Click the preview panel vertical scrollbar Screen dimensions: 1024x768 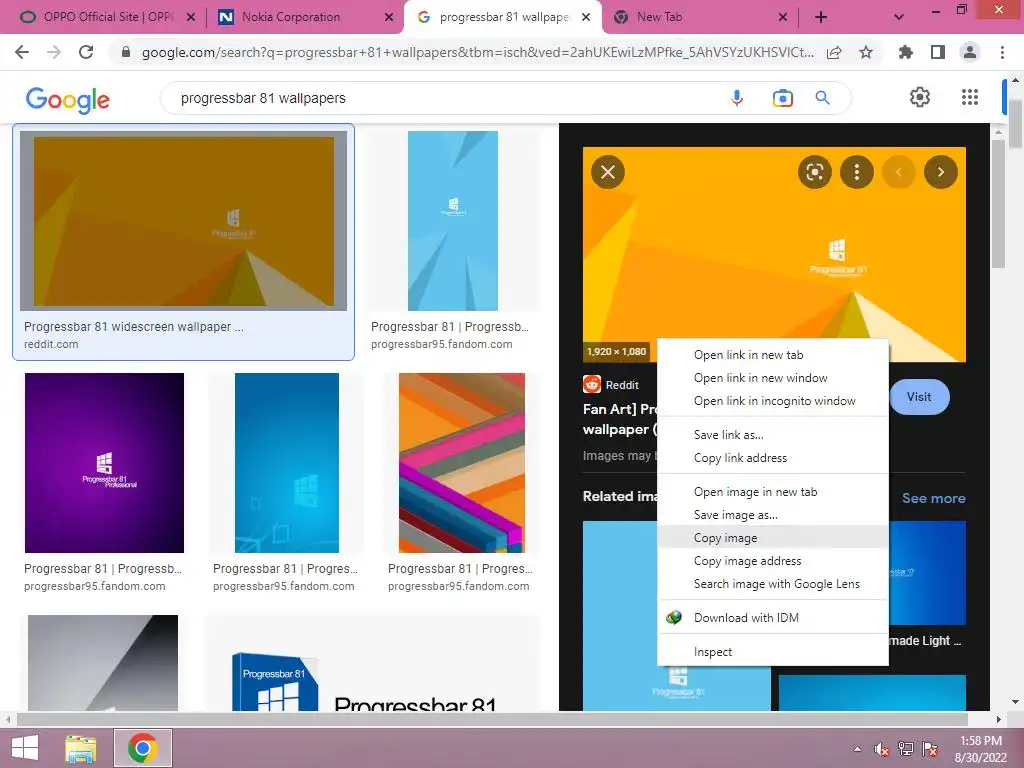(x=998, y=202)
